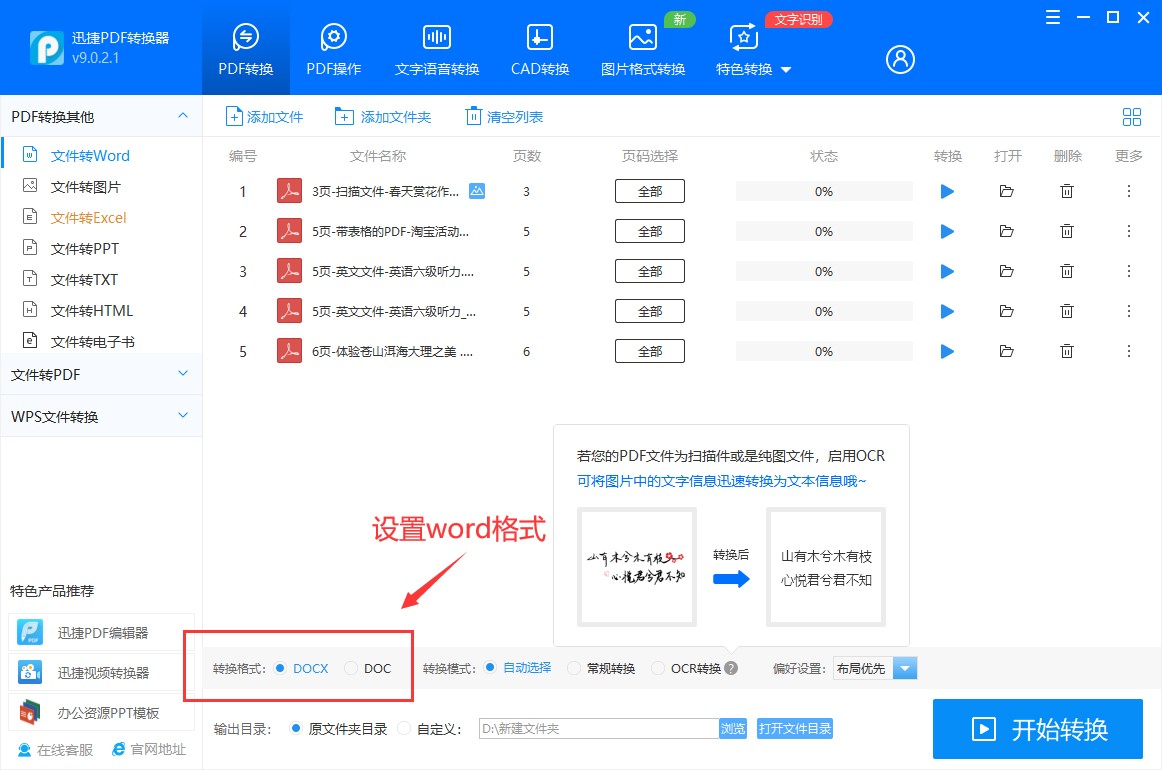Click the progress bar of the first file
Viewport: 1162px width, 770px height.
823,190
